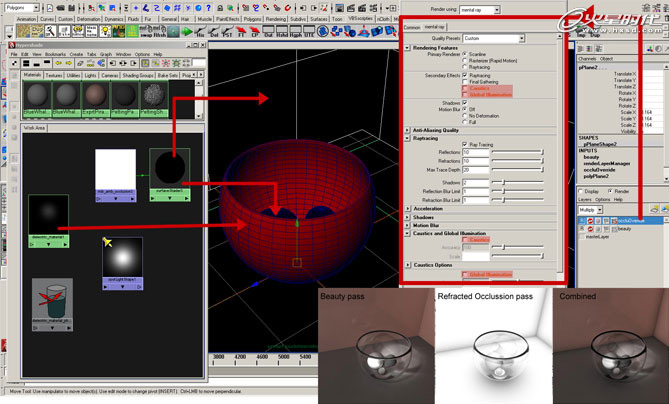Click the blue circular shelf icon after UTE
The height and width of the screenshot is (404, 669).
click(323, 32)
